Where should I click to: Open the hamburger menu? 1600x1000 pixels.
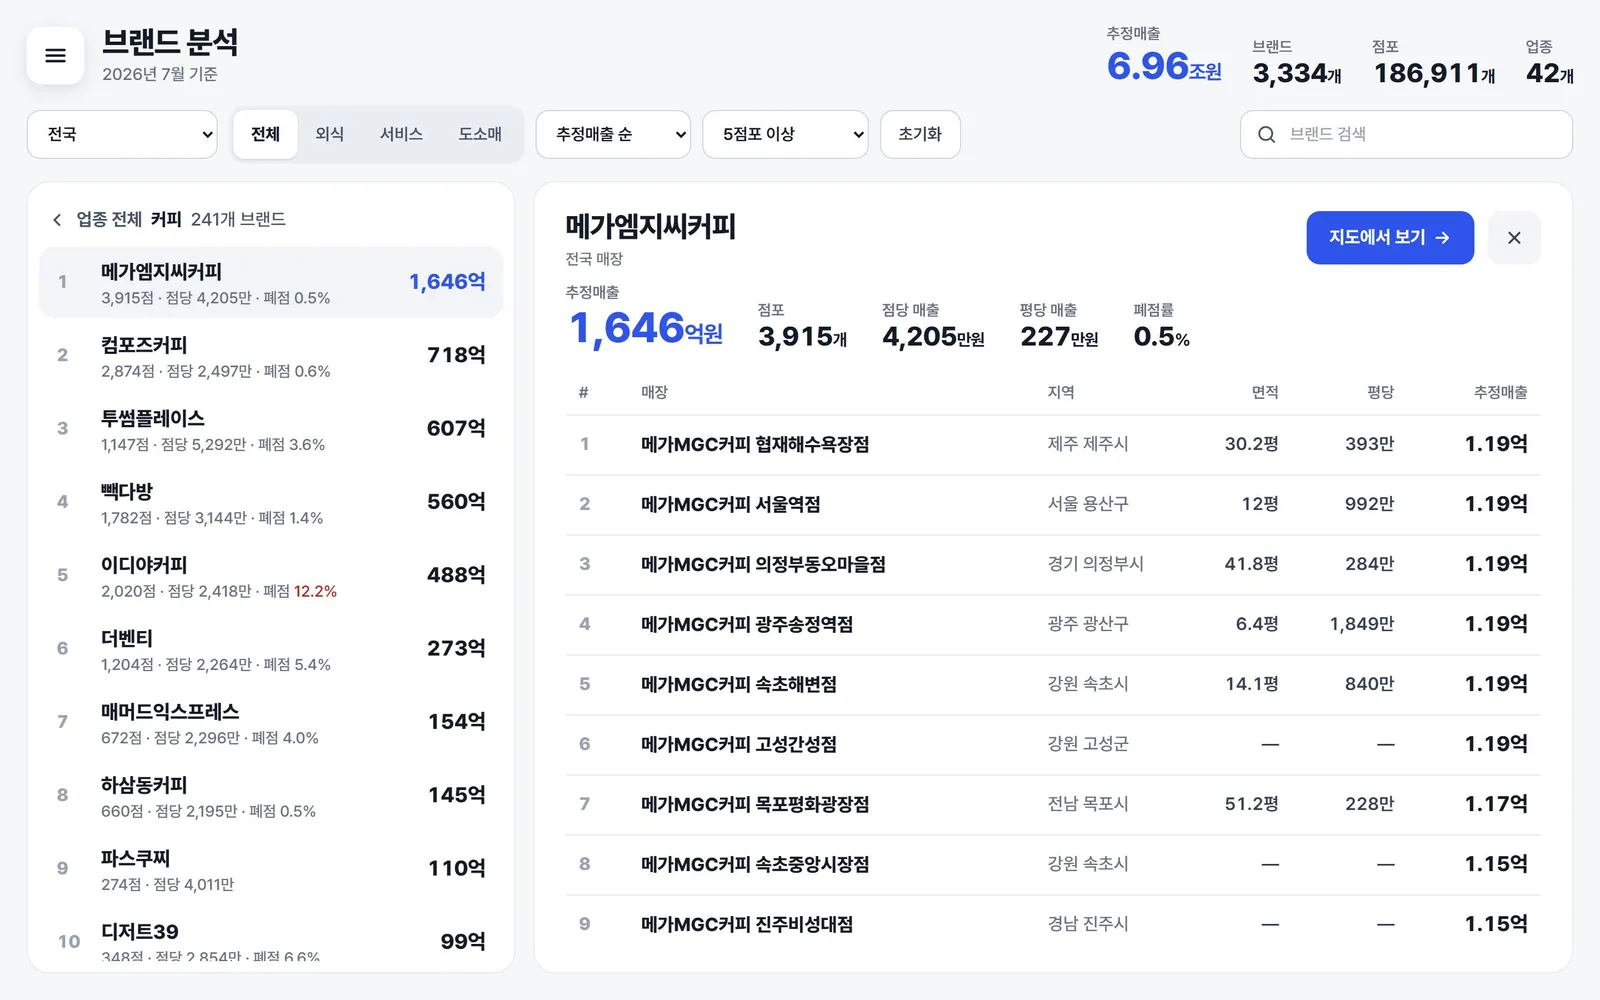56,55
